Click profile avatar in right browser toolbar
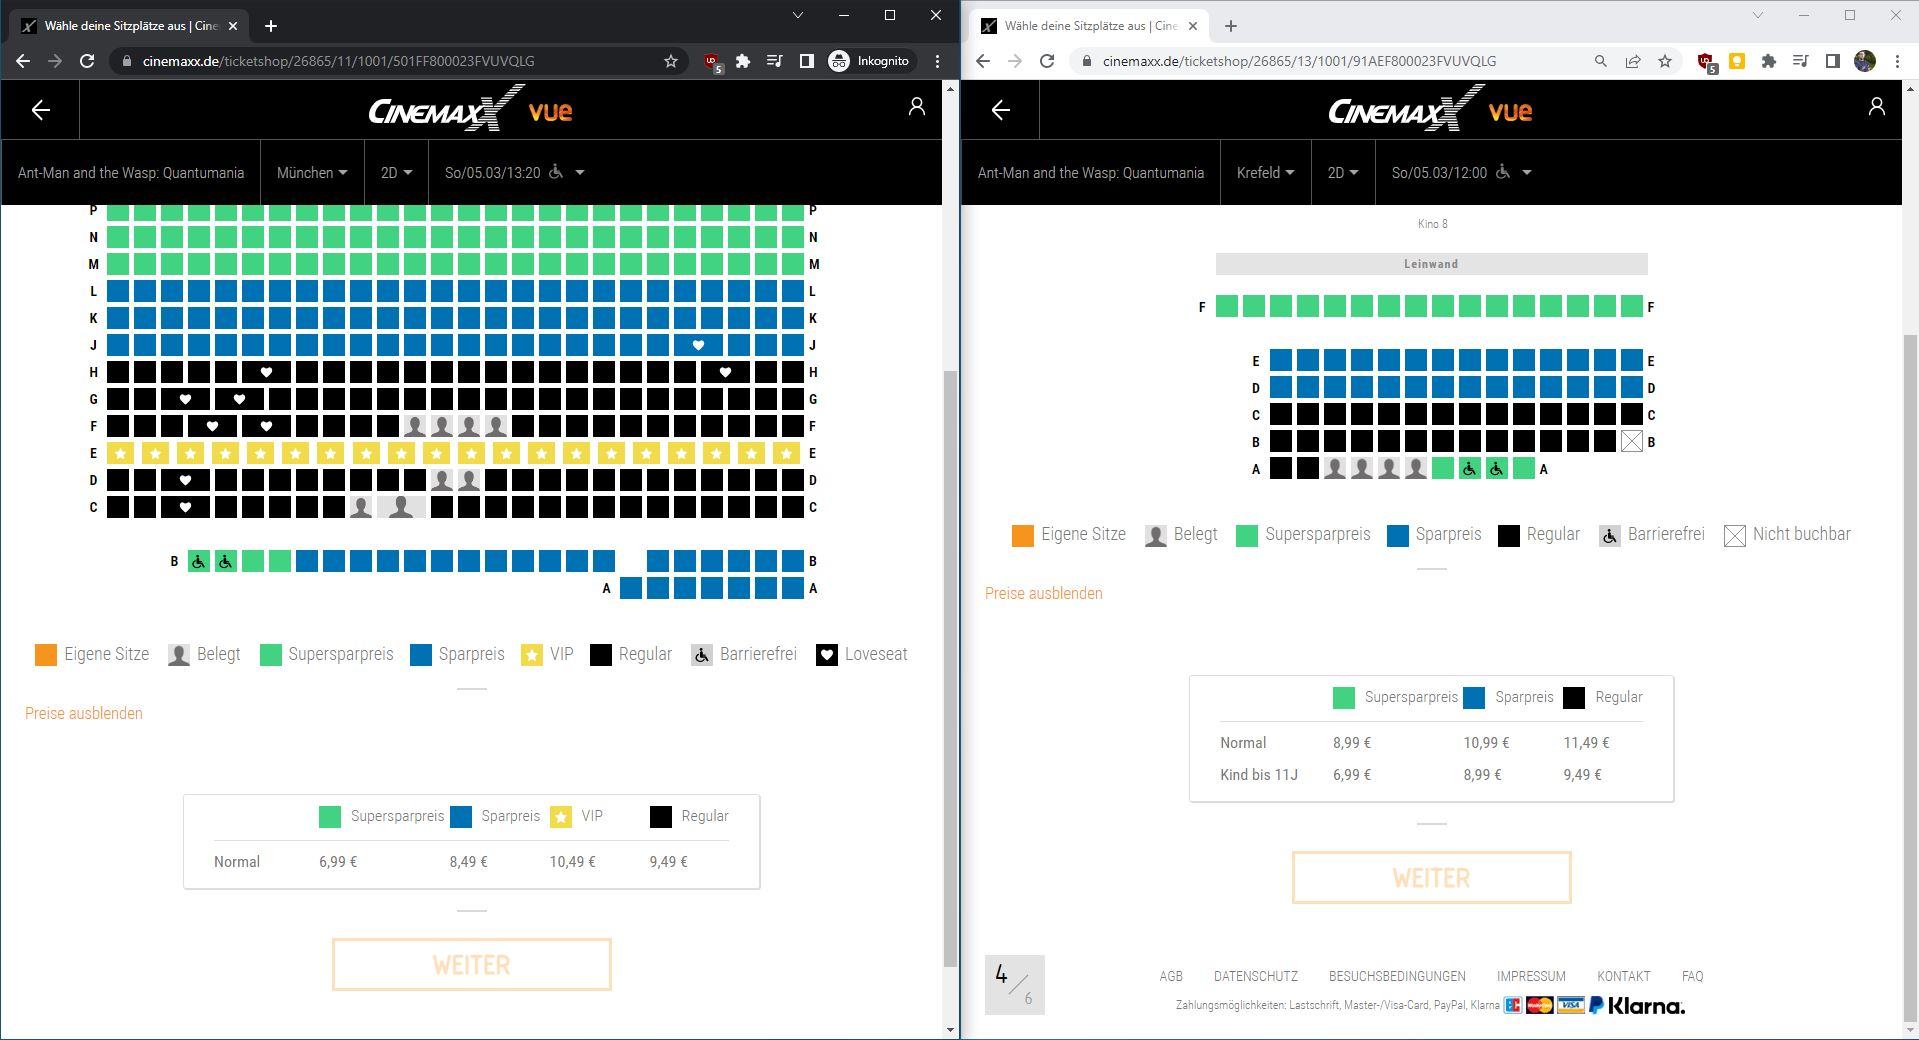The width and height of the screenshot is (1919, 1040). [x=1865, y=61]
